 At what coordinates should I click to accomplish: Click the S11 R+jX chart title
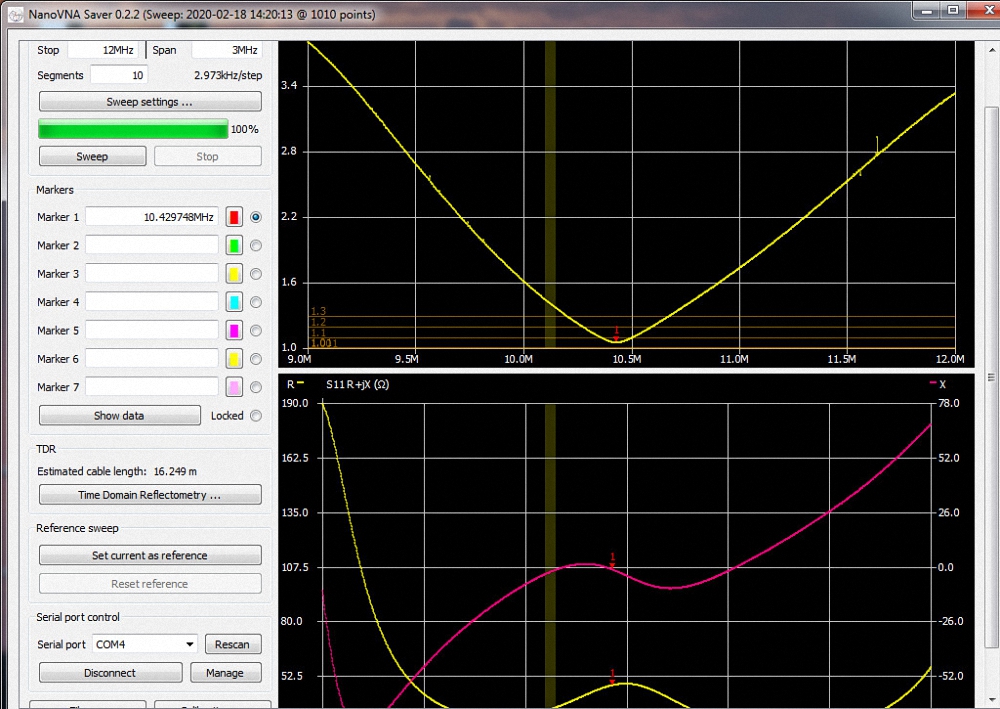click(x=357, y=384)
